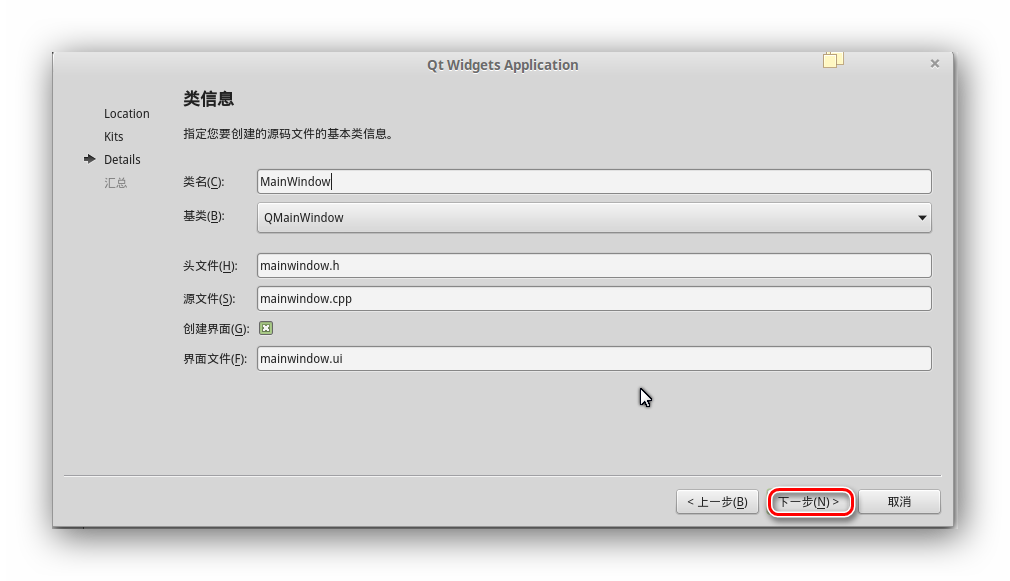Edit the 源文件 mainwindow.cpp field
Viewport: 1010px width, 581px height.
tap(594, 298)
